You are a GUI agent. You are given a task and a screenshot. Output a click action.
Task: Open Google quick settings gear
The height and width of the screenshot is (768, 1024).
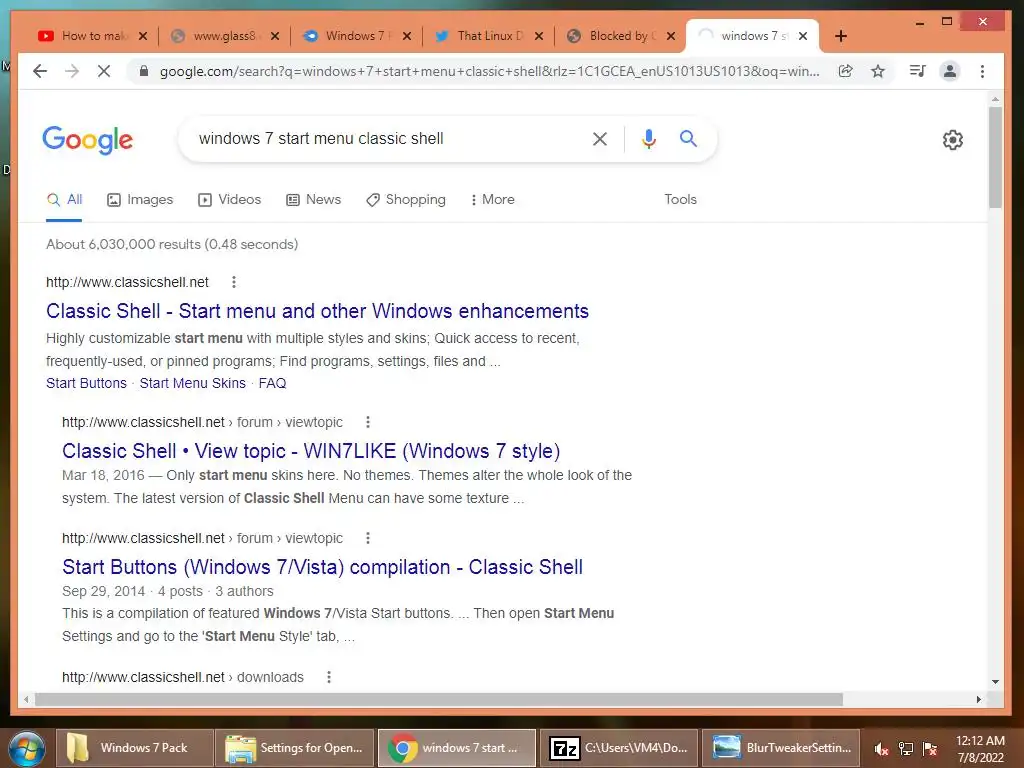[953, 140]
